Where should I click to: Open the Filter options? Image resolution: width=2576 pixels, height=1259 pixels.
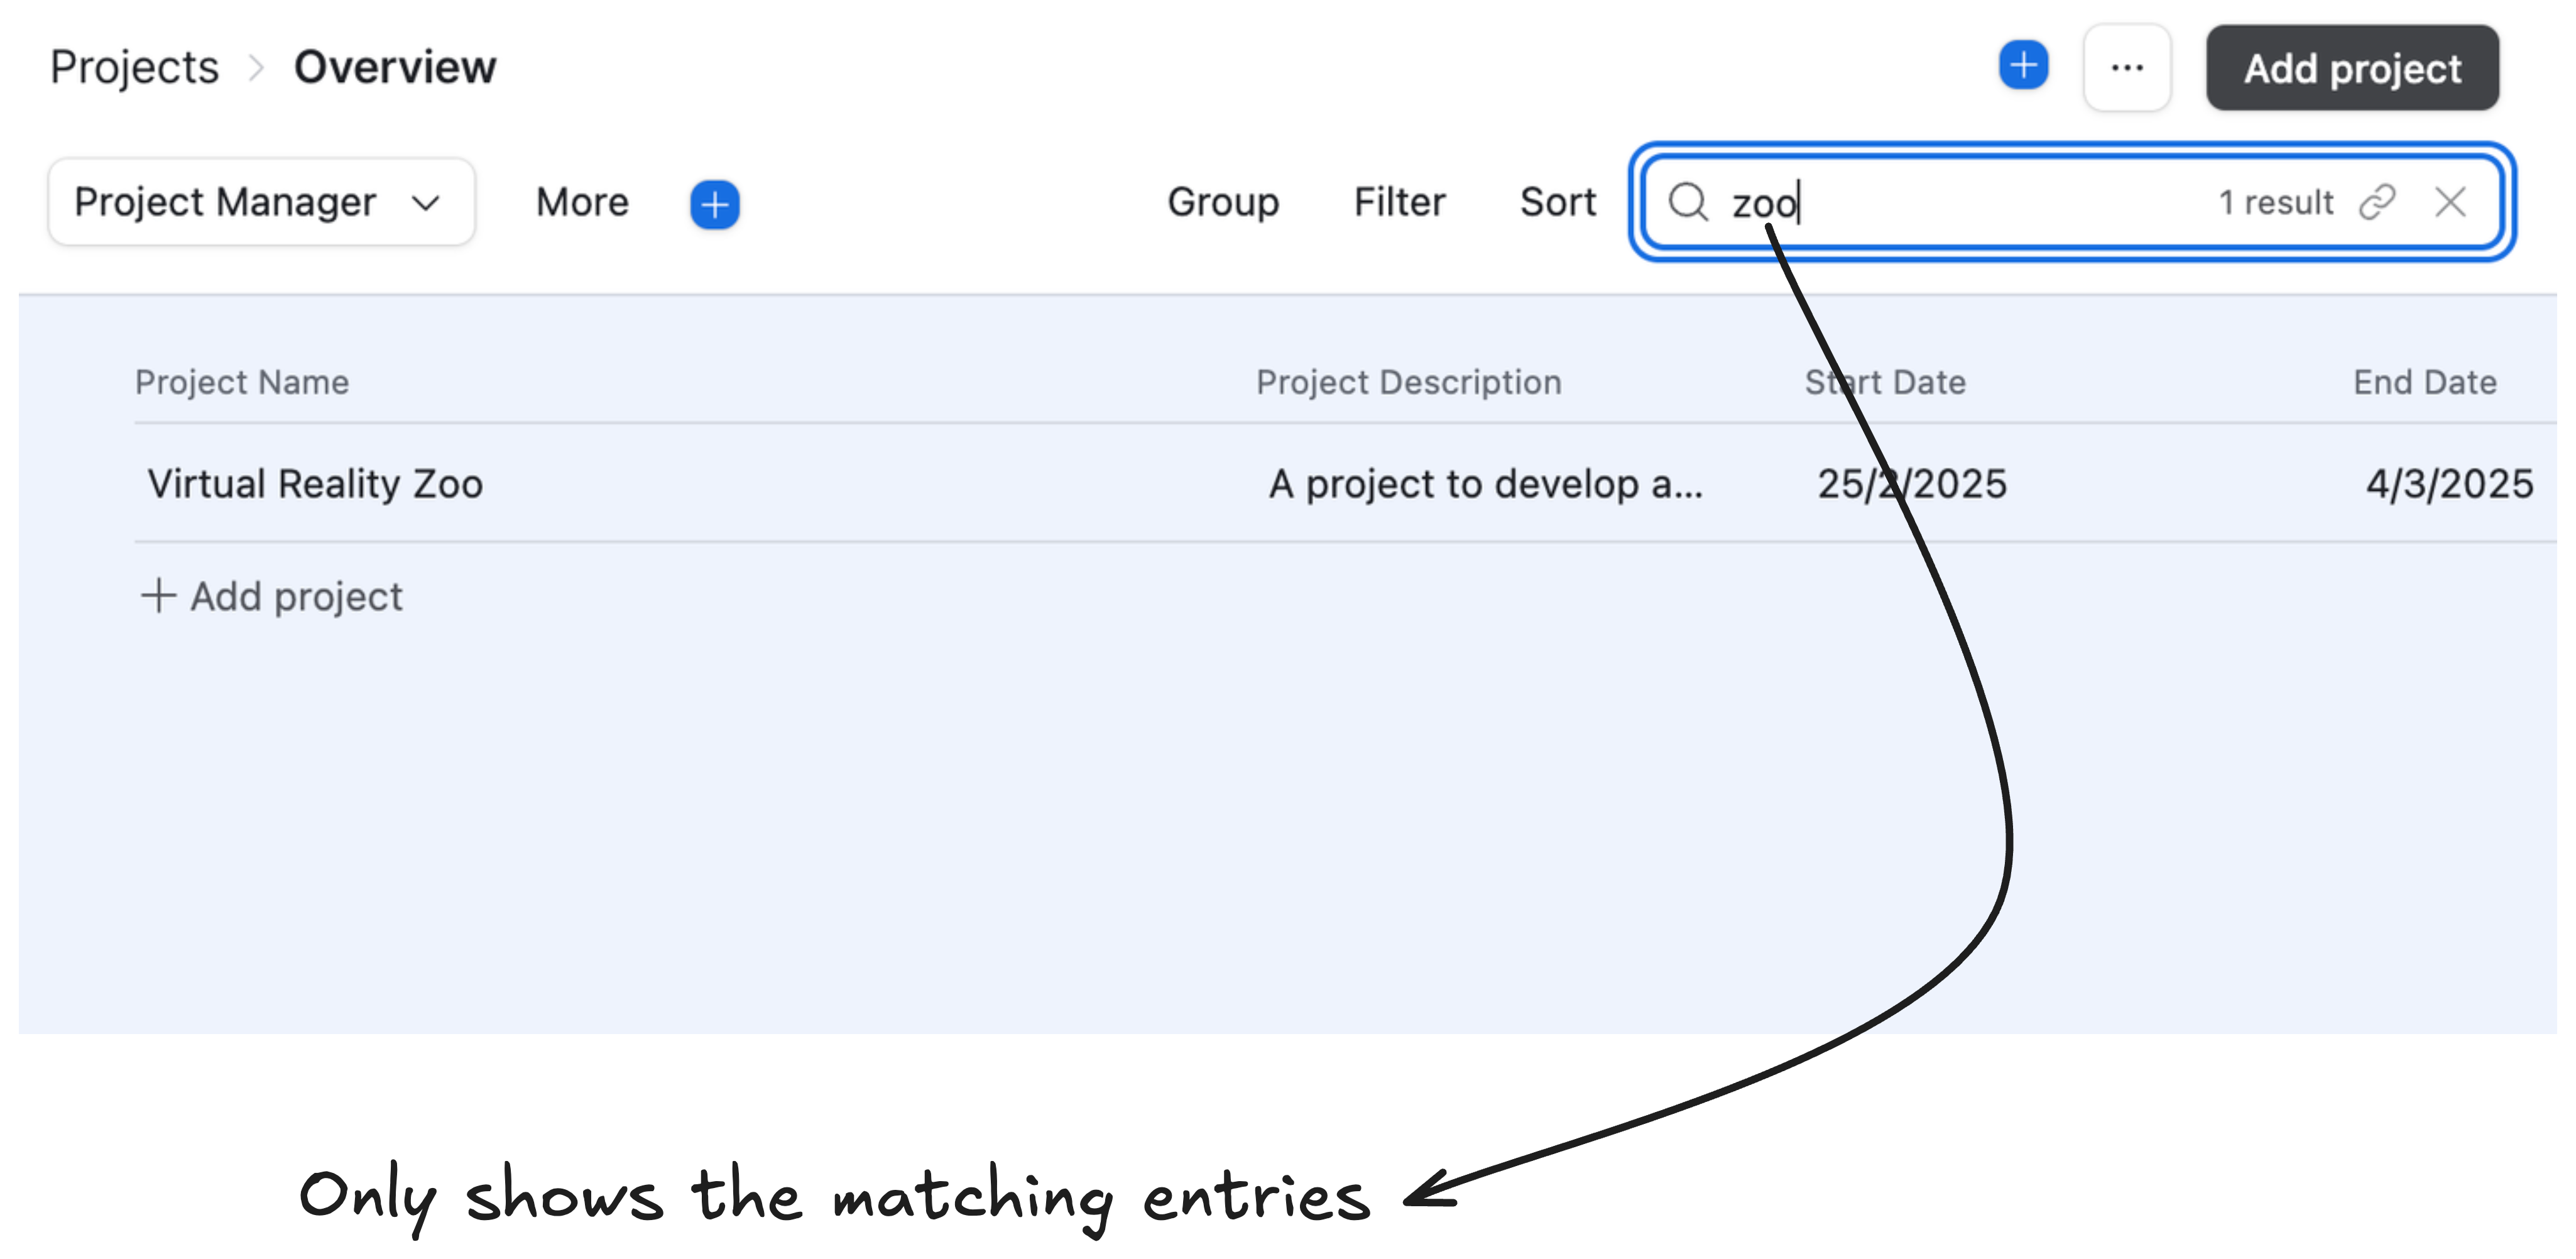(x=1399, y=202)
